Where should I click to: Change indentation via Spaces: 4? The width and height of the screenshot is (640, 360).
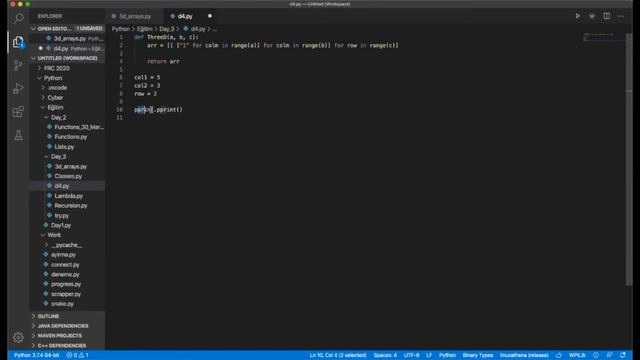[385, 355]
